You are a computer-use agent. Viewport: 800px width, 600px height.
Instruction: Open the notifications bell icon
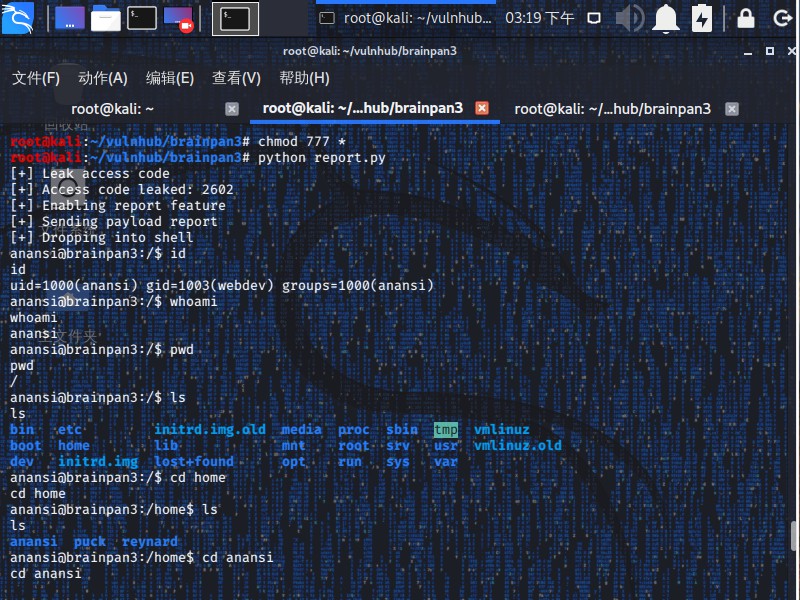pos(666,18)
